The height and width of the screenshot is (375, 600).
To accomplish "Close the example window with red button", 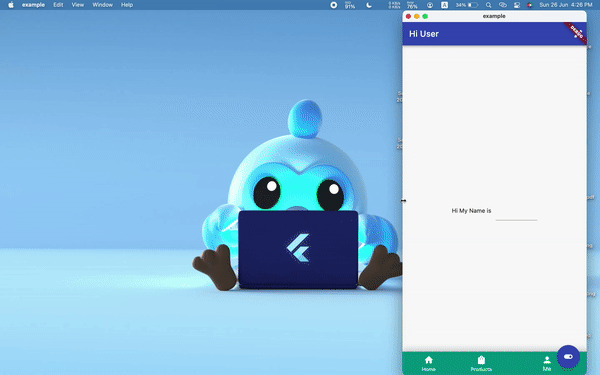I will tap(408, 16).
